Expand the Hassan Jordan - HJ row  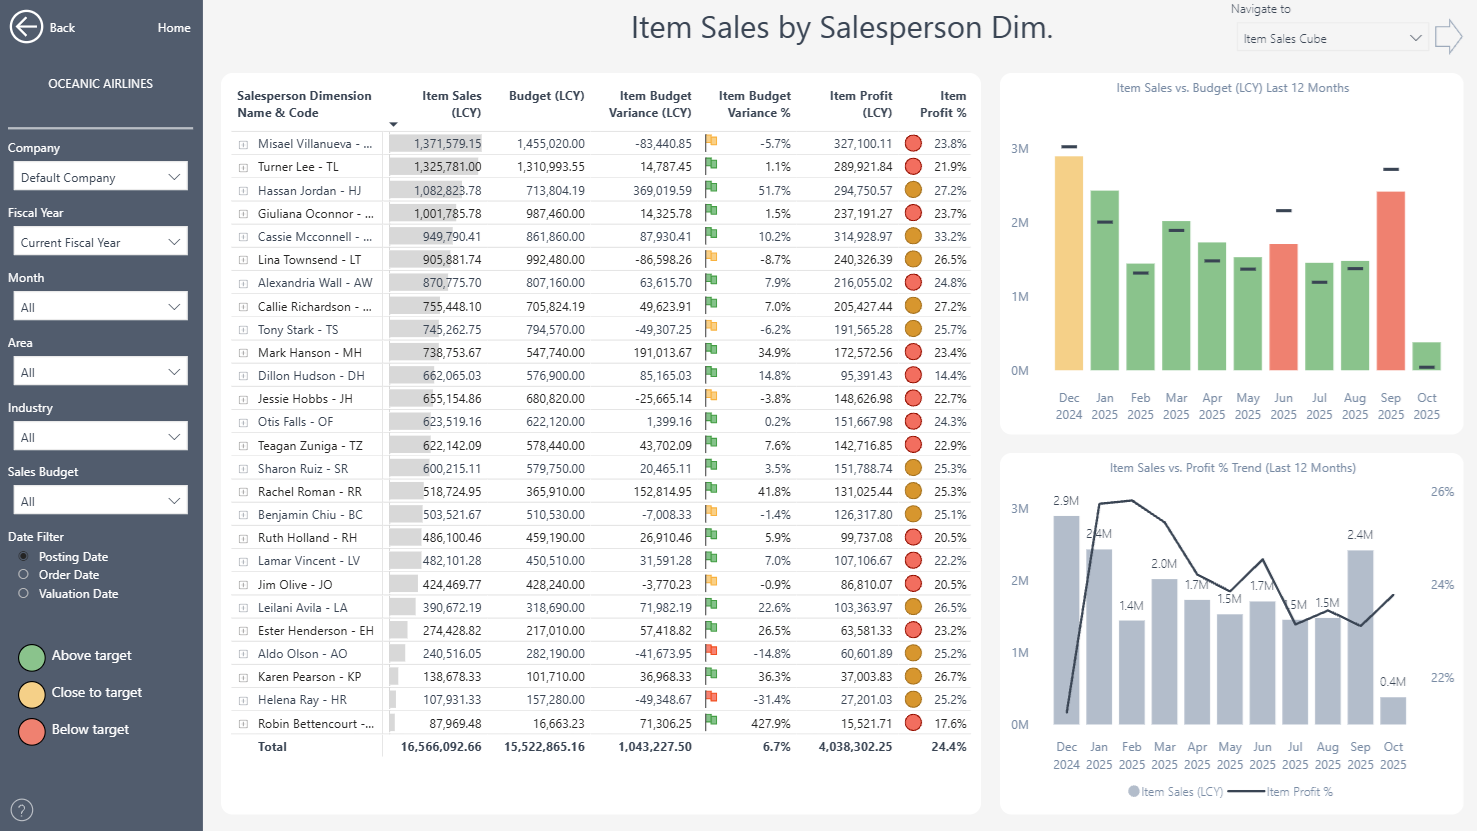tap(243, 191)
